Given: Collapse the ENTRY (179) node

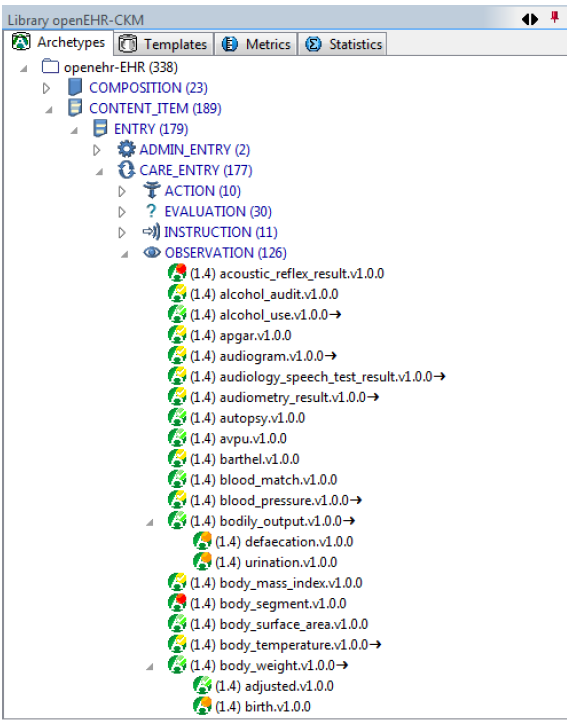Looking at the screenshot, I should click(74, 131).
